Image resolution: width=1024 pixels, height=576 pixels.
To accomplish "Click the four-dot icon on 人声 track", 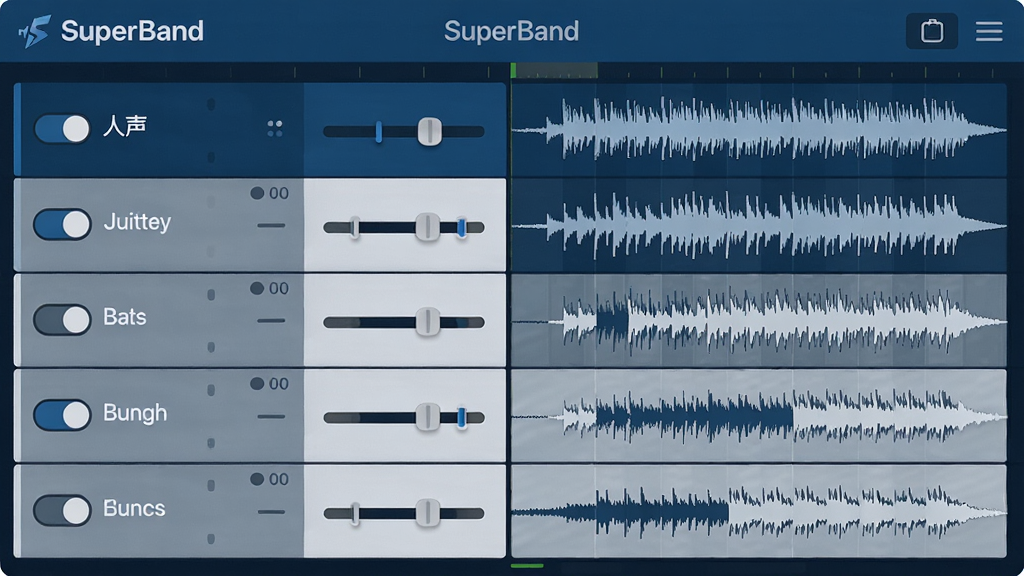I will pos(275,129).
